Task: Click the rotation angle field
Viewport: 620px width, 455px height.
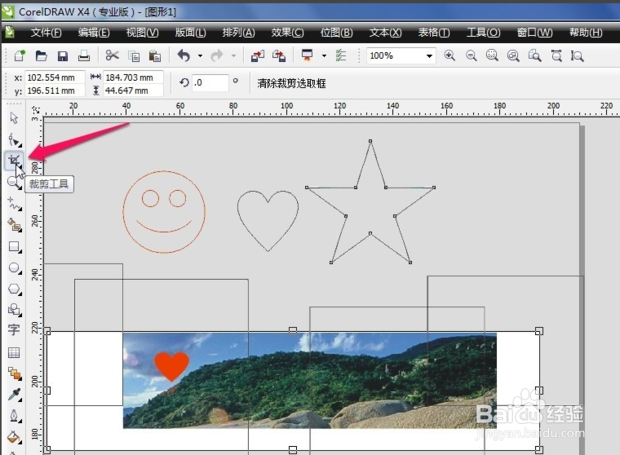Action: [210, 83]
